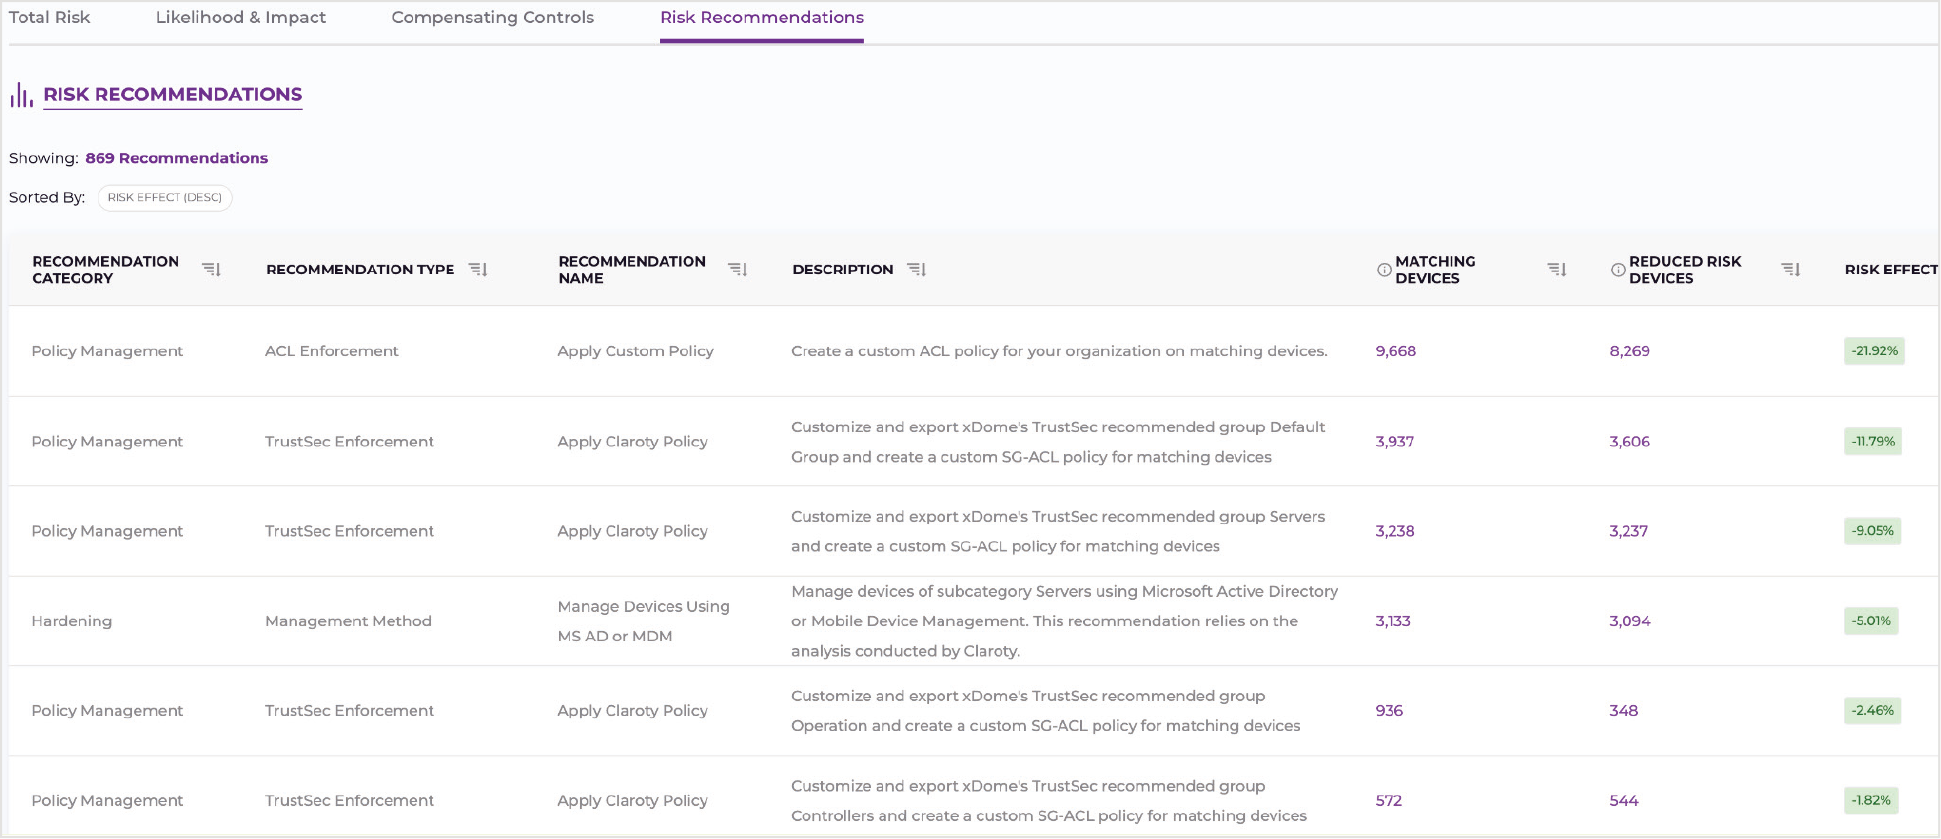Click description about custom ACL policy
This screenshot has height=839, width=1941.
pos(1060,351)
